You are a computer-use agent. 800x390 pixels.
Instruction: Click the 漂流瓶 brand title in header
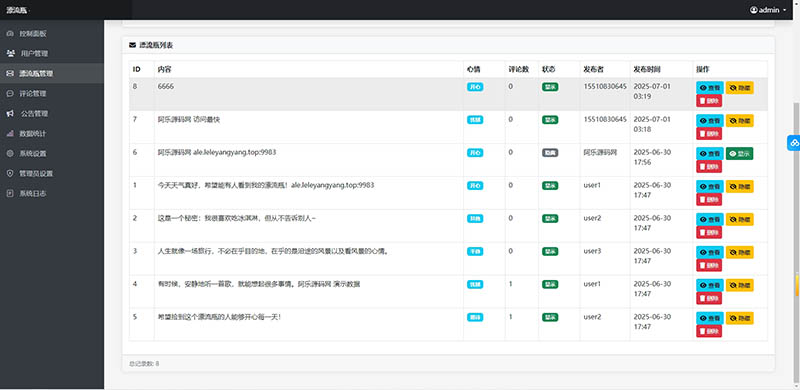click(x=18, y=10)
